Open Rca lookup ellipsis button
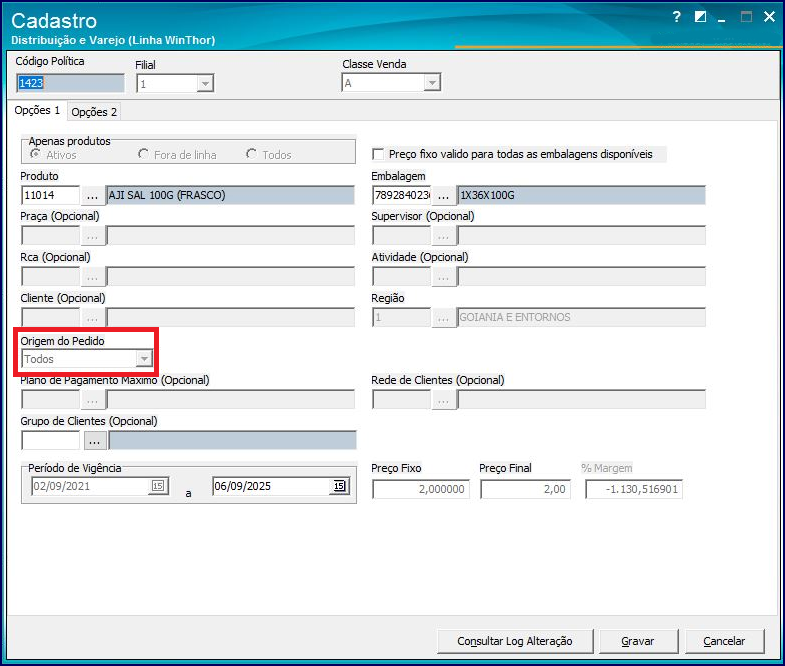The height and width of the screenshot is (666, 785). point(93,277)
